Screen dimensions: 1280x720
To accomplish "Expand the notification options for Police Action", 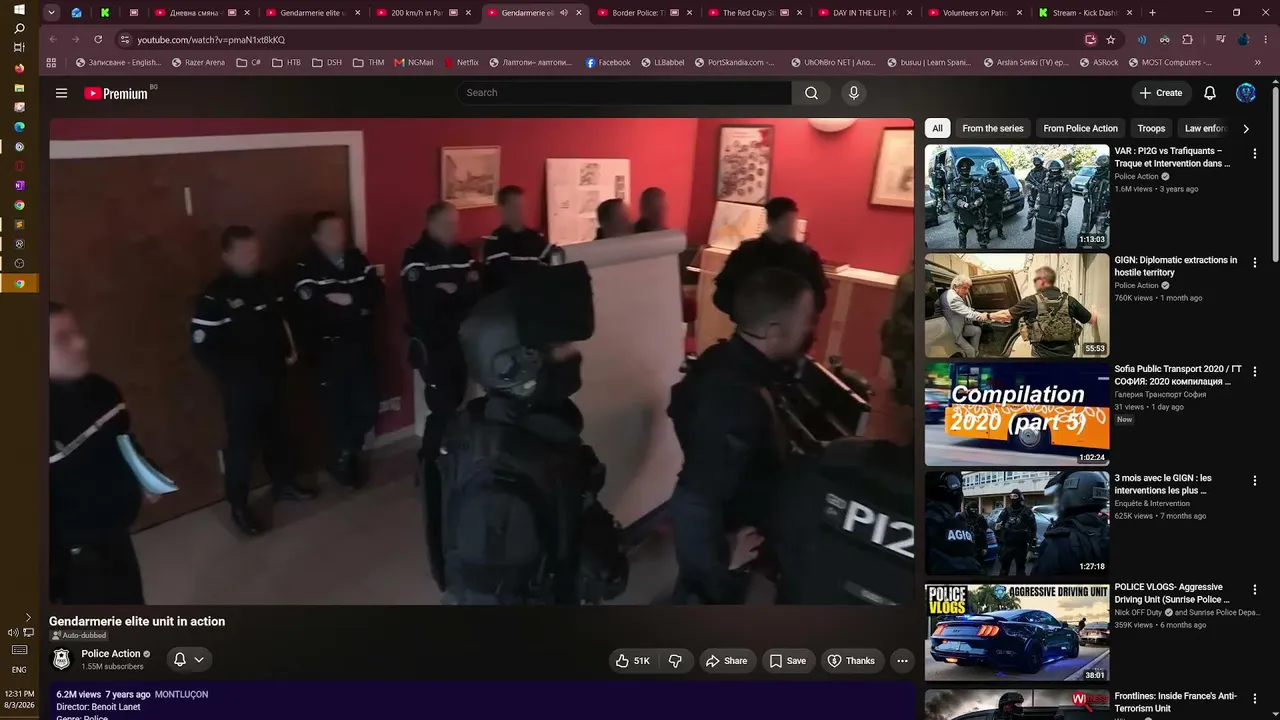I will pos(199,660).
